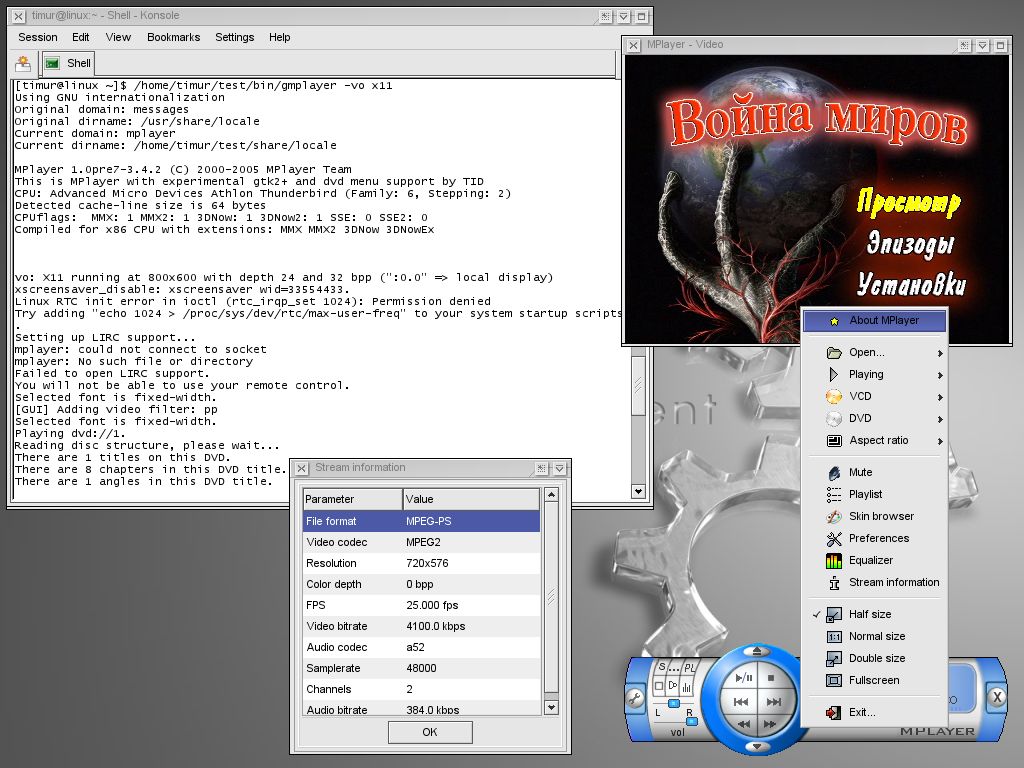Skip to previous chapter on the player wheel

pyautogui.click(x=741, y=702)
